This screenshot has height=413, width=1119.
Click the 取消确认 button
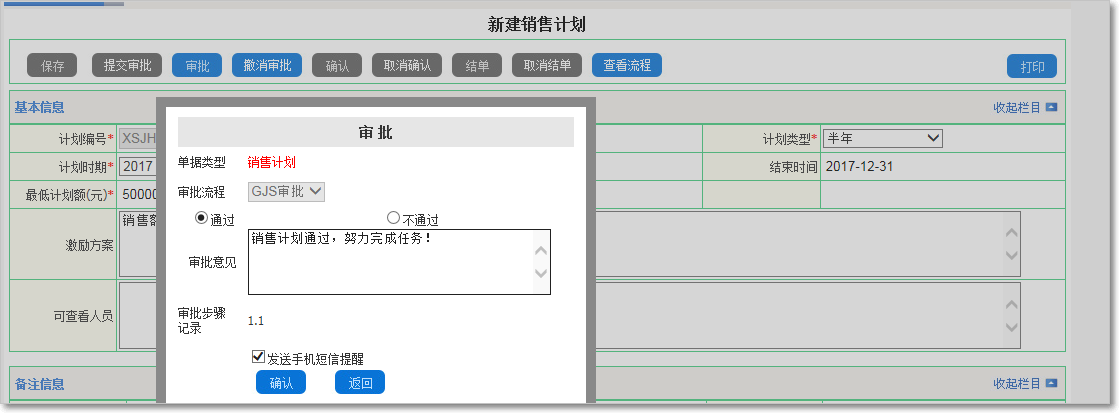[x=407, y=66]
